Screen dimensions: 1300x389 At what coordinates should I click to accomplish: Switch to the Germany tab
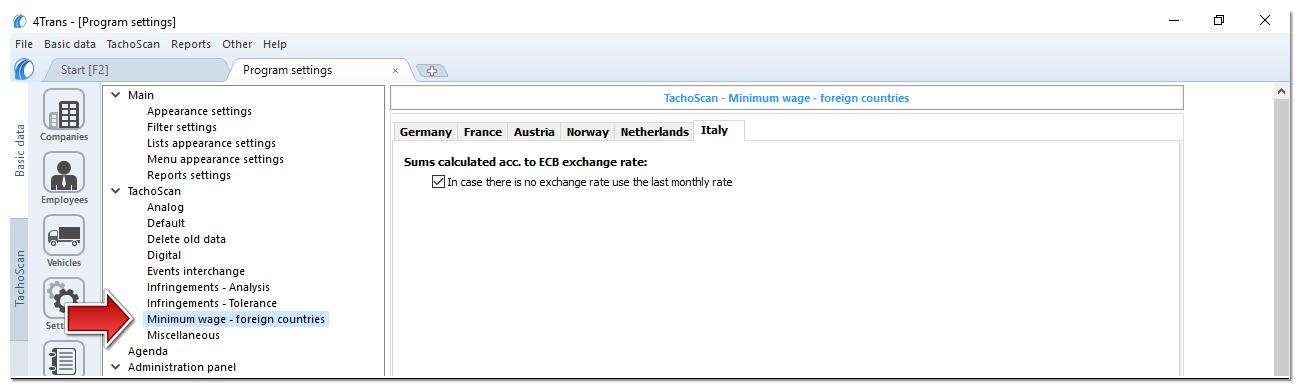(x=426, y=132)
